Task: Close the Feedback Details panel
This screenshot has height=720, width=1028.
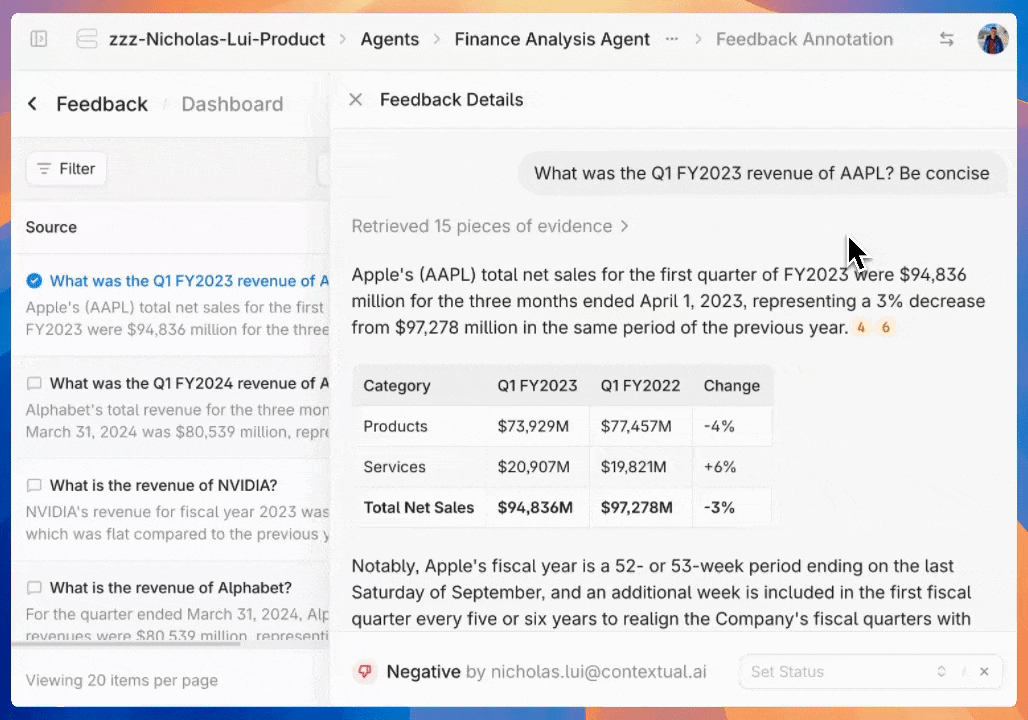Action: [355, 100]
